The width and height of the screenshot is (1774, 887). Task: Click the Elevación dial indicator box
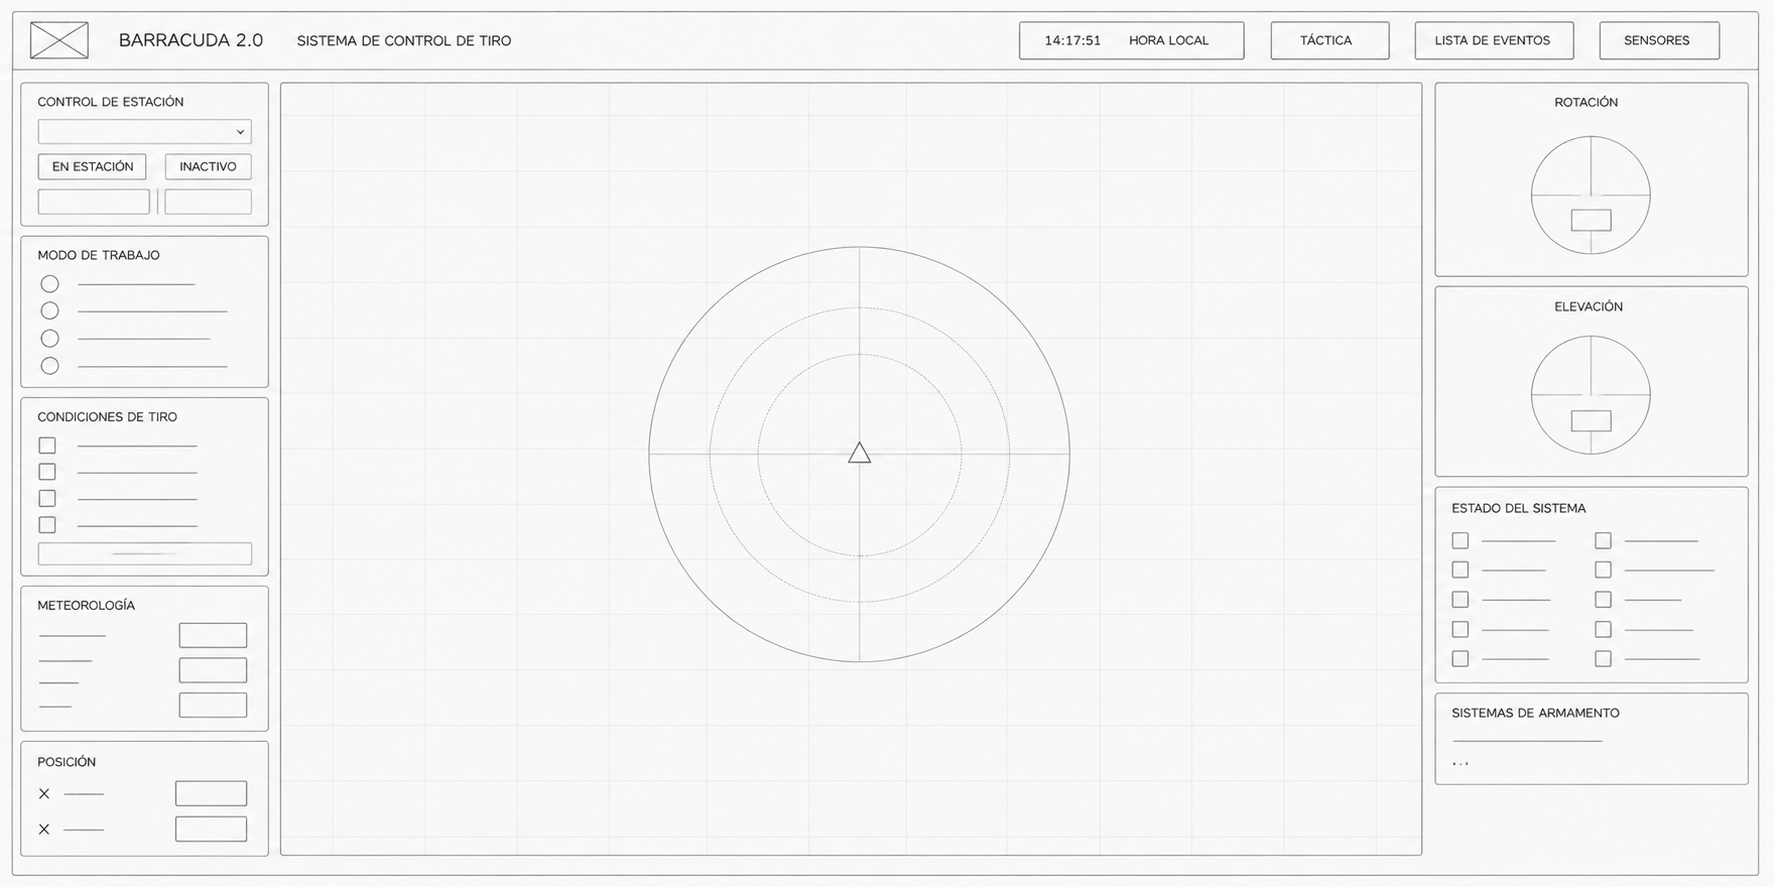pos(1590,421)
